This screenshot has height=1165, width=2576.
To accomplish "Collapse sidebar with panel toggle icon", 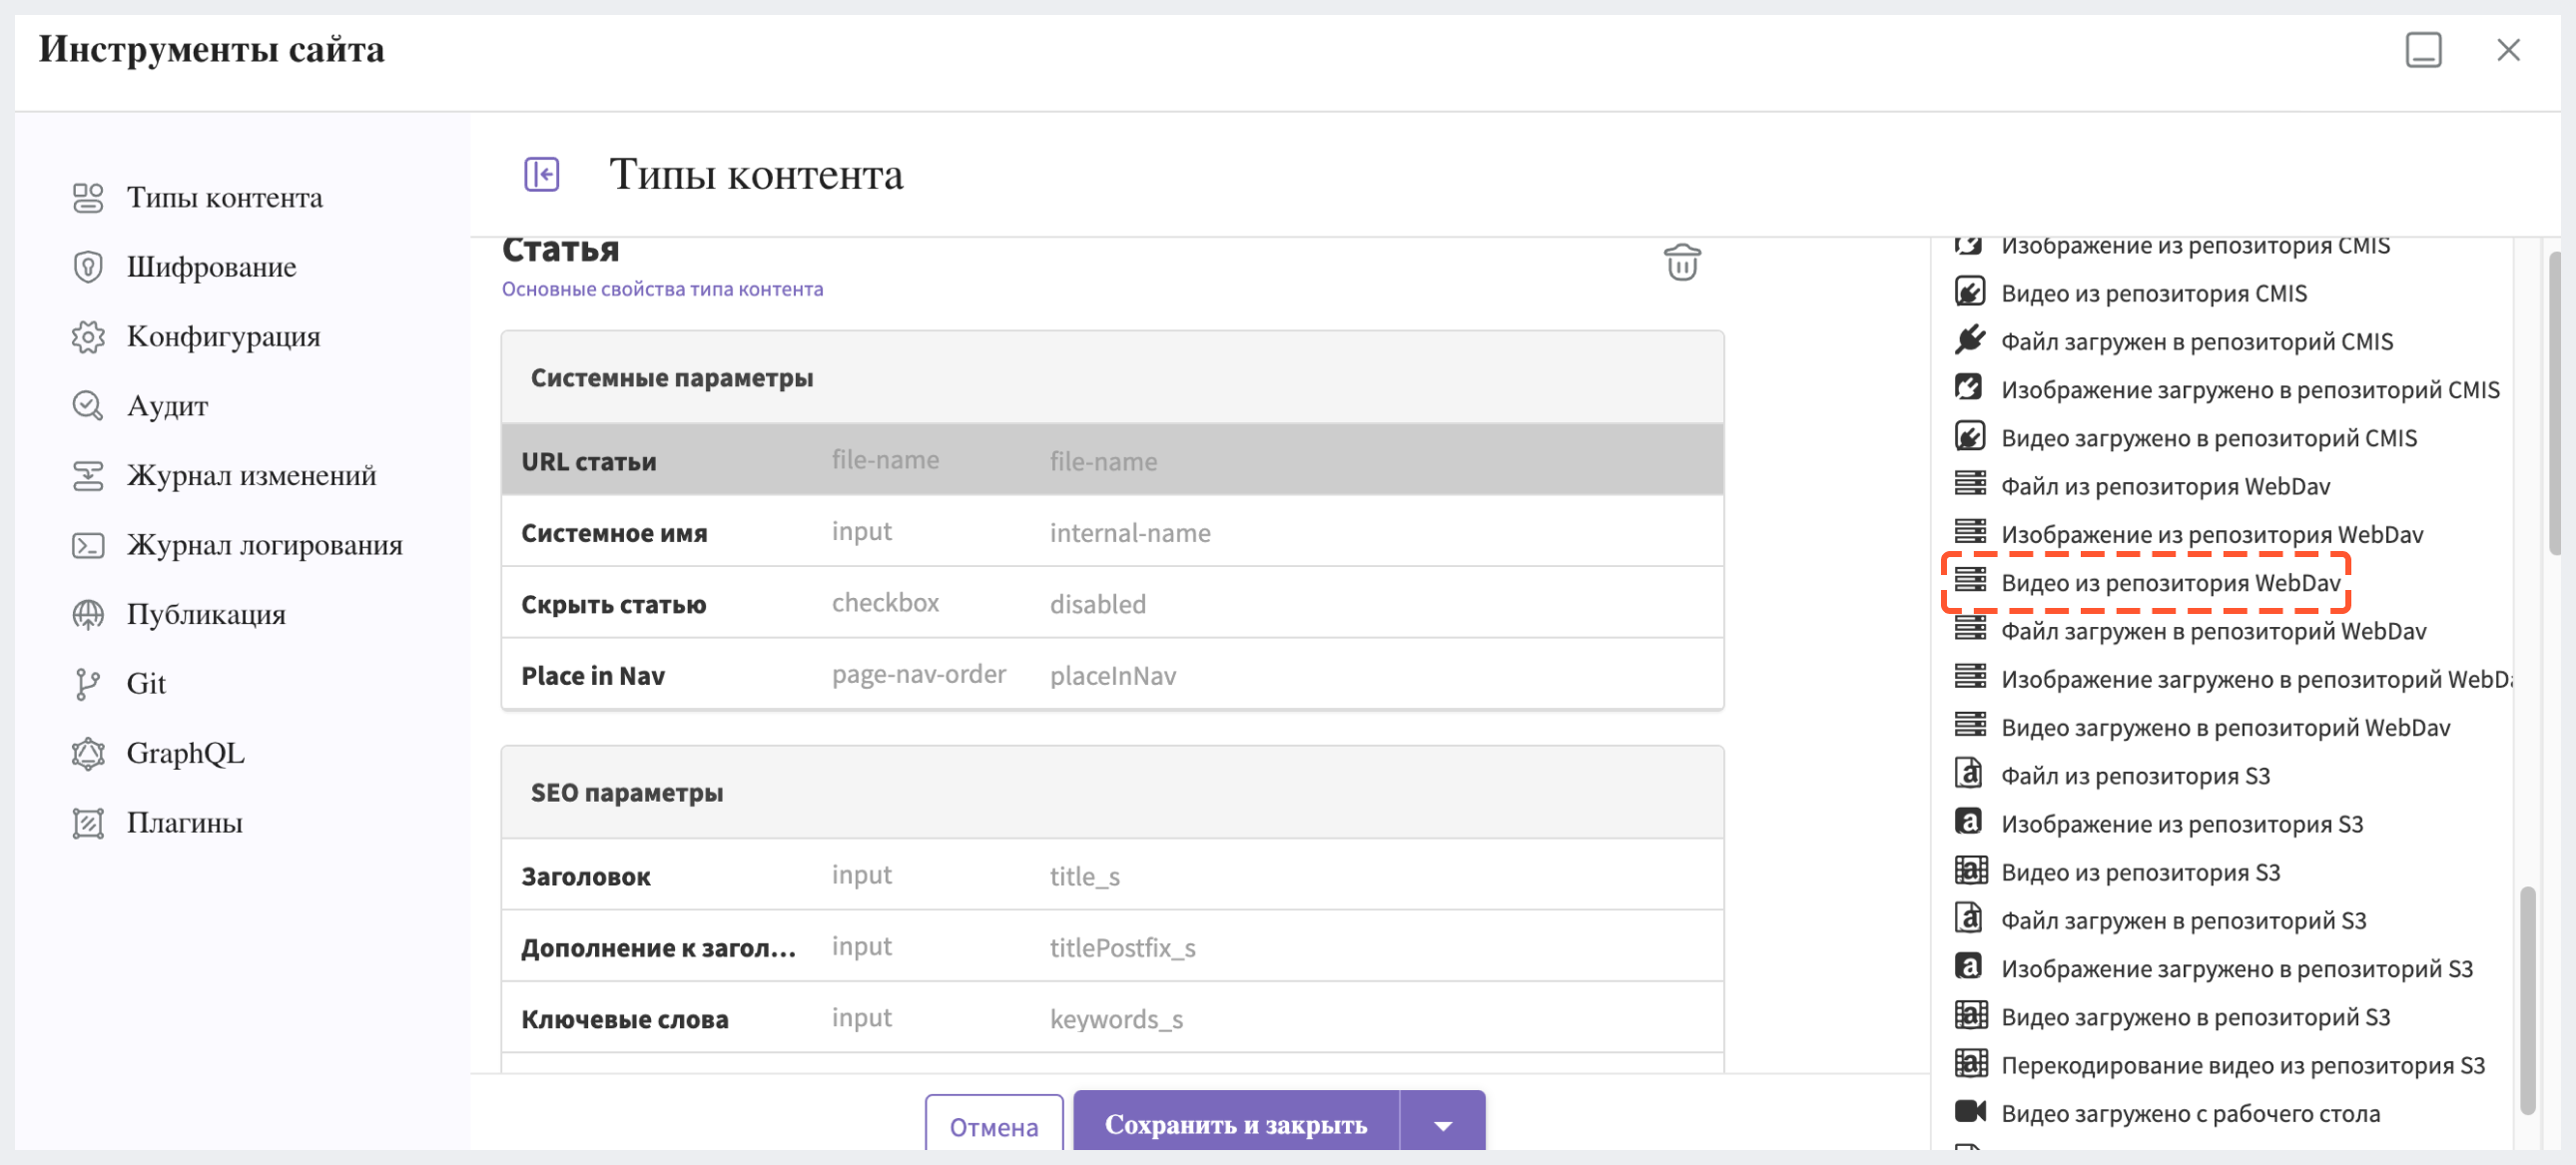I will coord(542,174).
